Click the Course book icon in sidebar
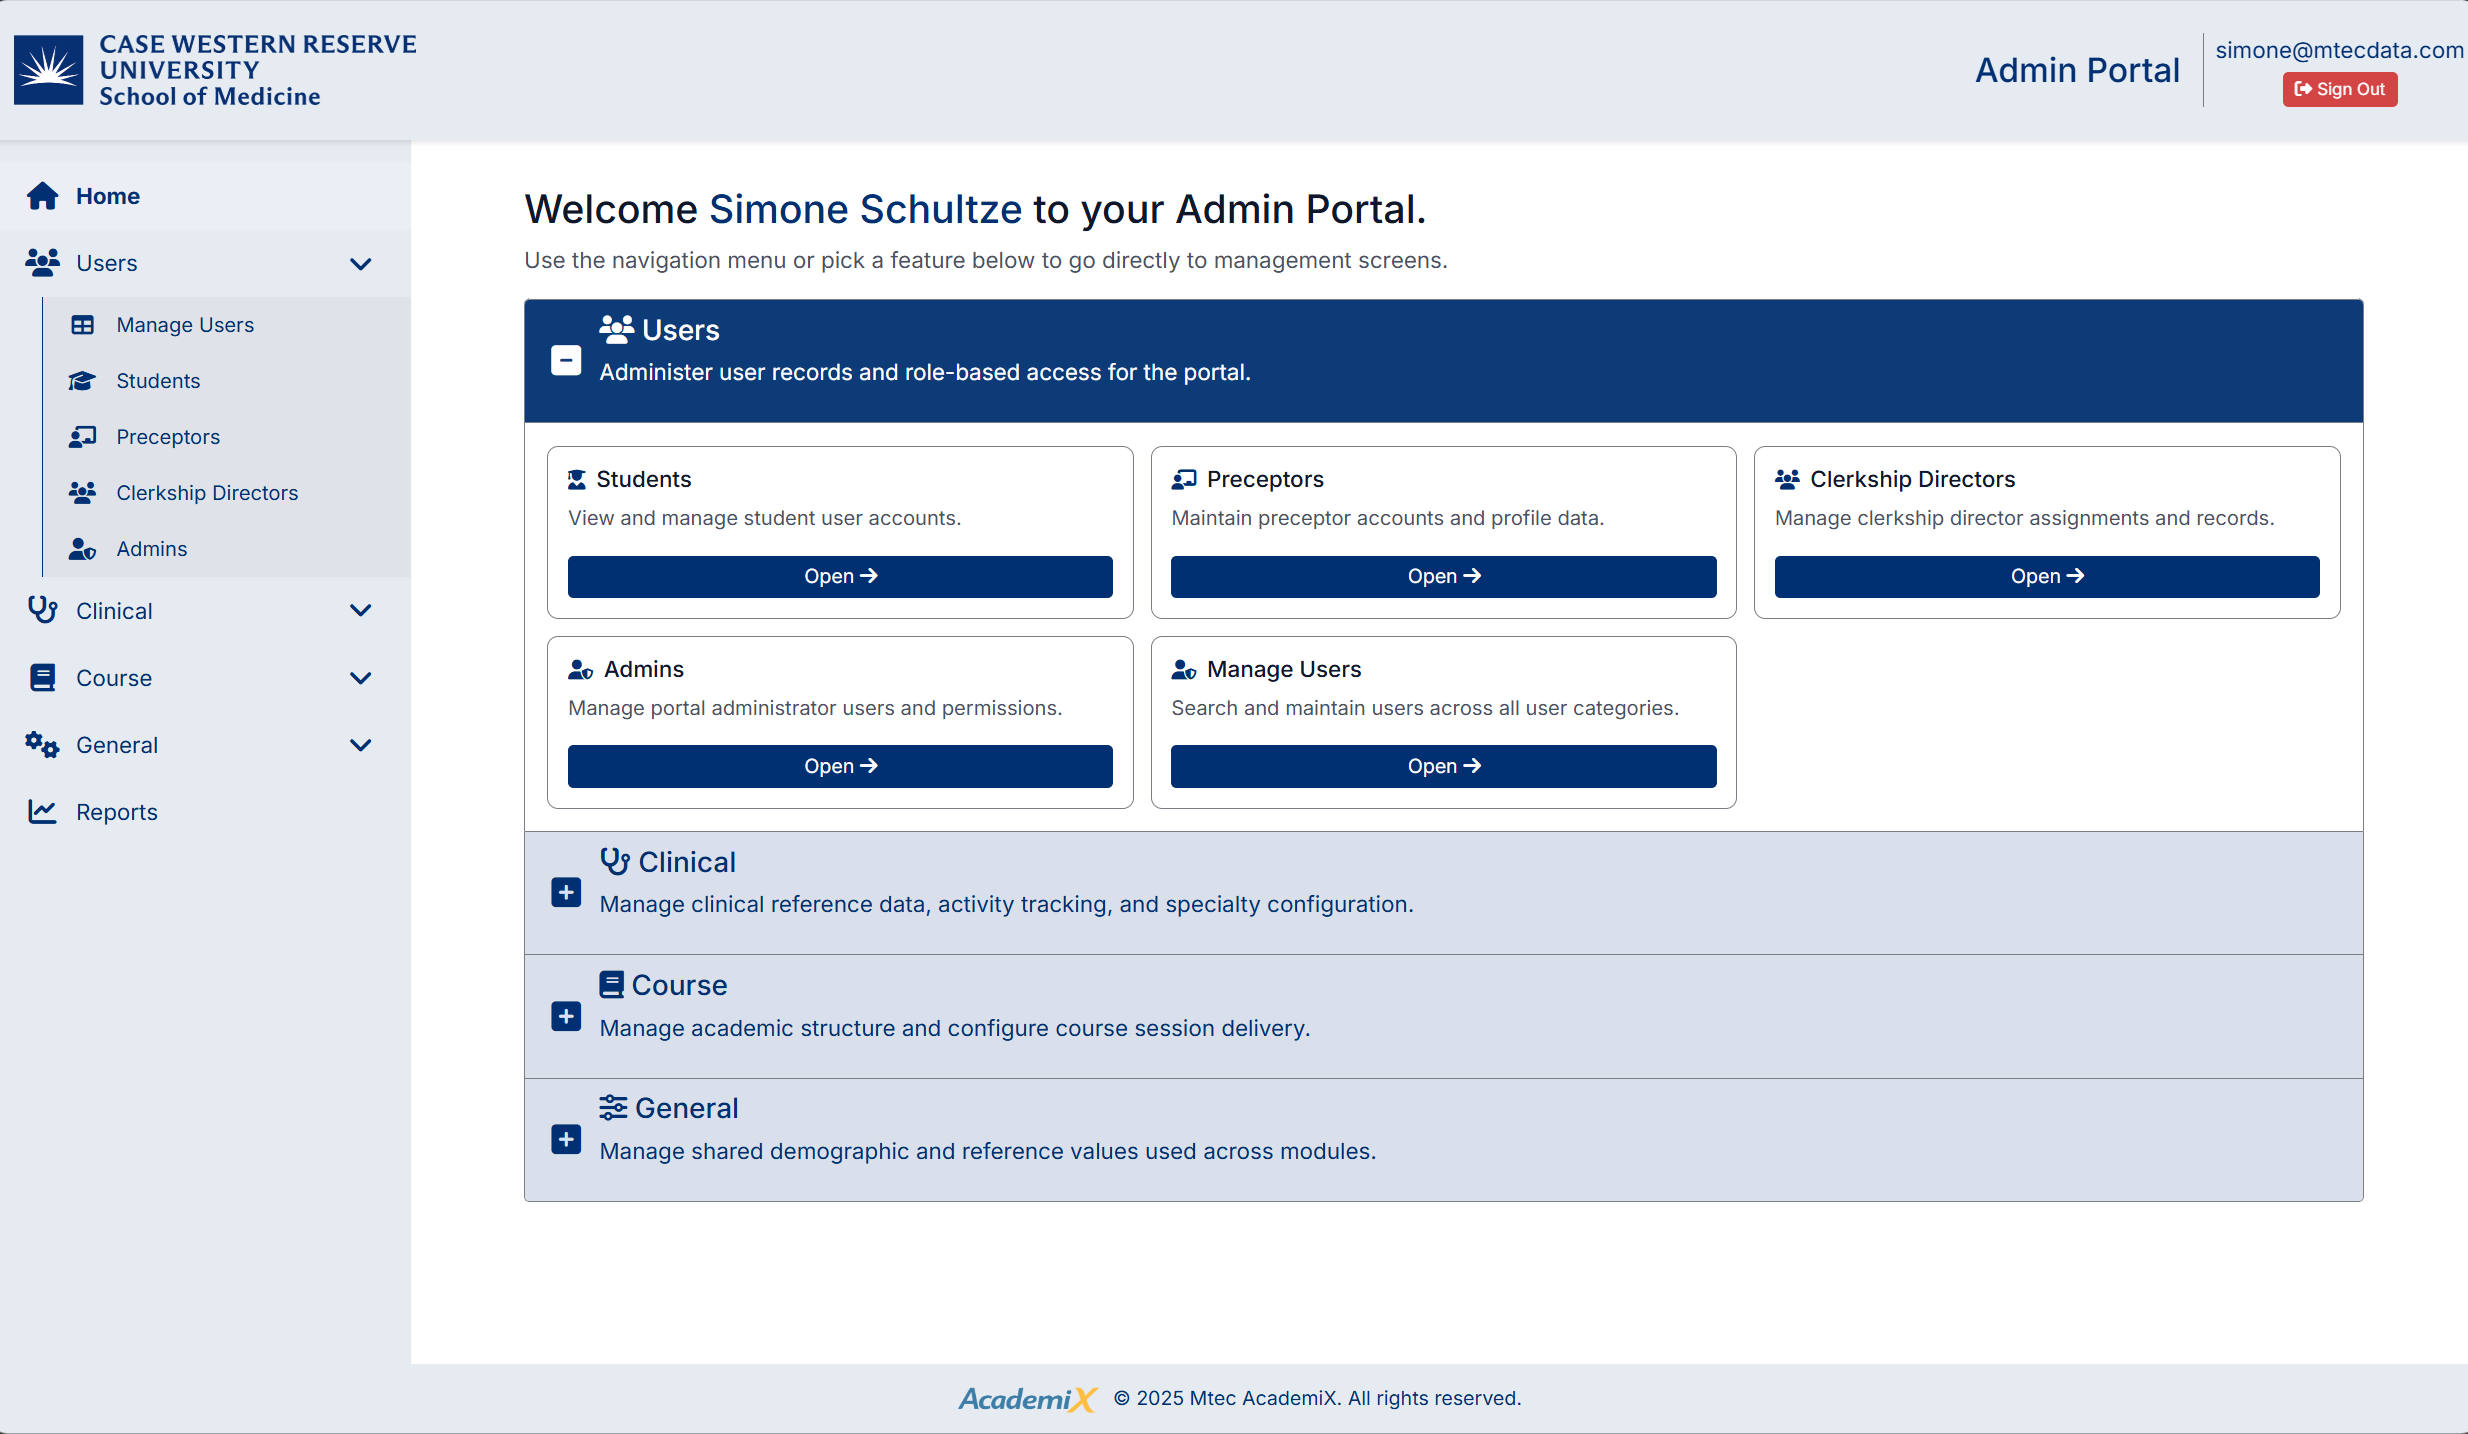This screenshot has width=2468, height=1434. (x=42, y=678)
